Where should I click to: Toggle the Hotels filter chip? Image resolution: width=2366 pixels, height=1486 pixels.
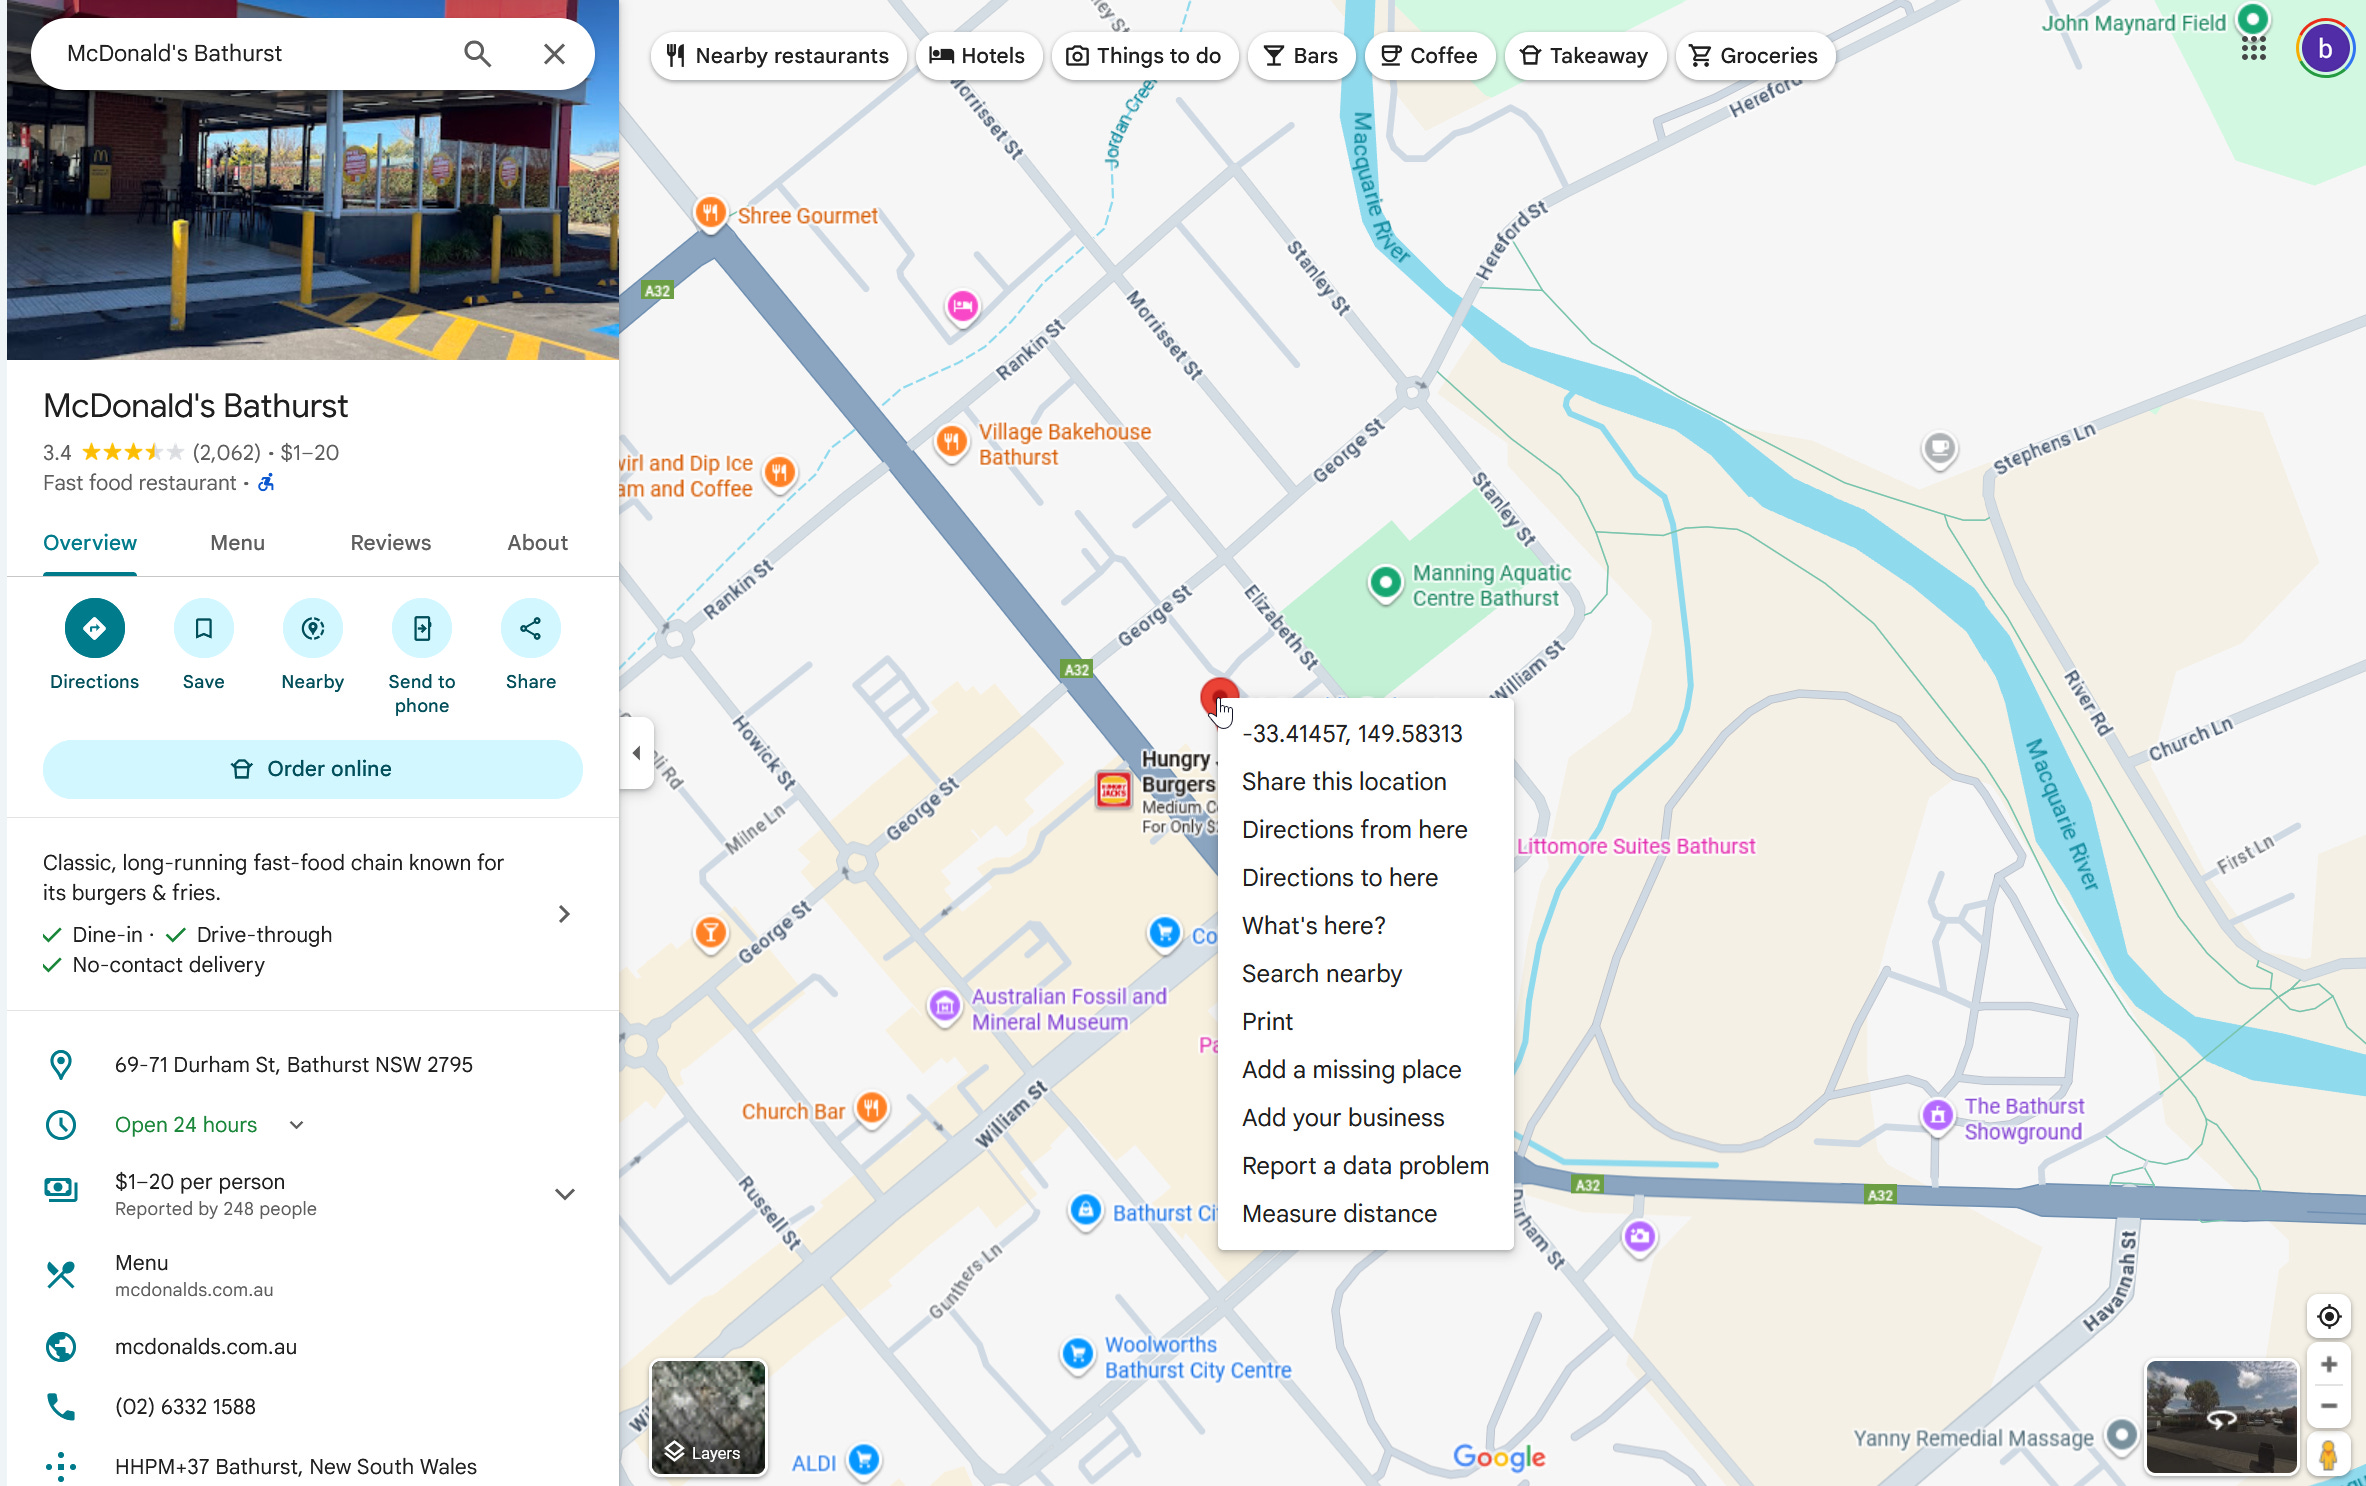[x=977, y=56]
